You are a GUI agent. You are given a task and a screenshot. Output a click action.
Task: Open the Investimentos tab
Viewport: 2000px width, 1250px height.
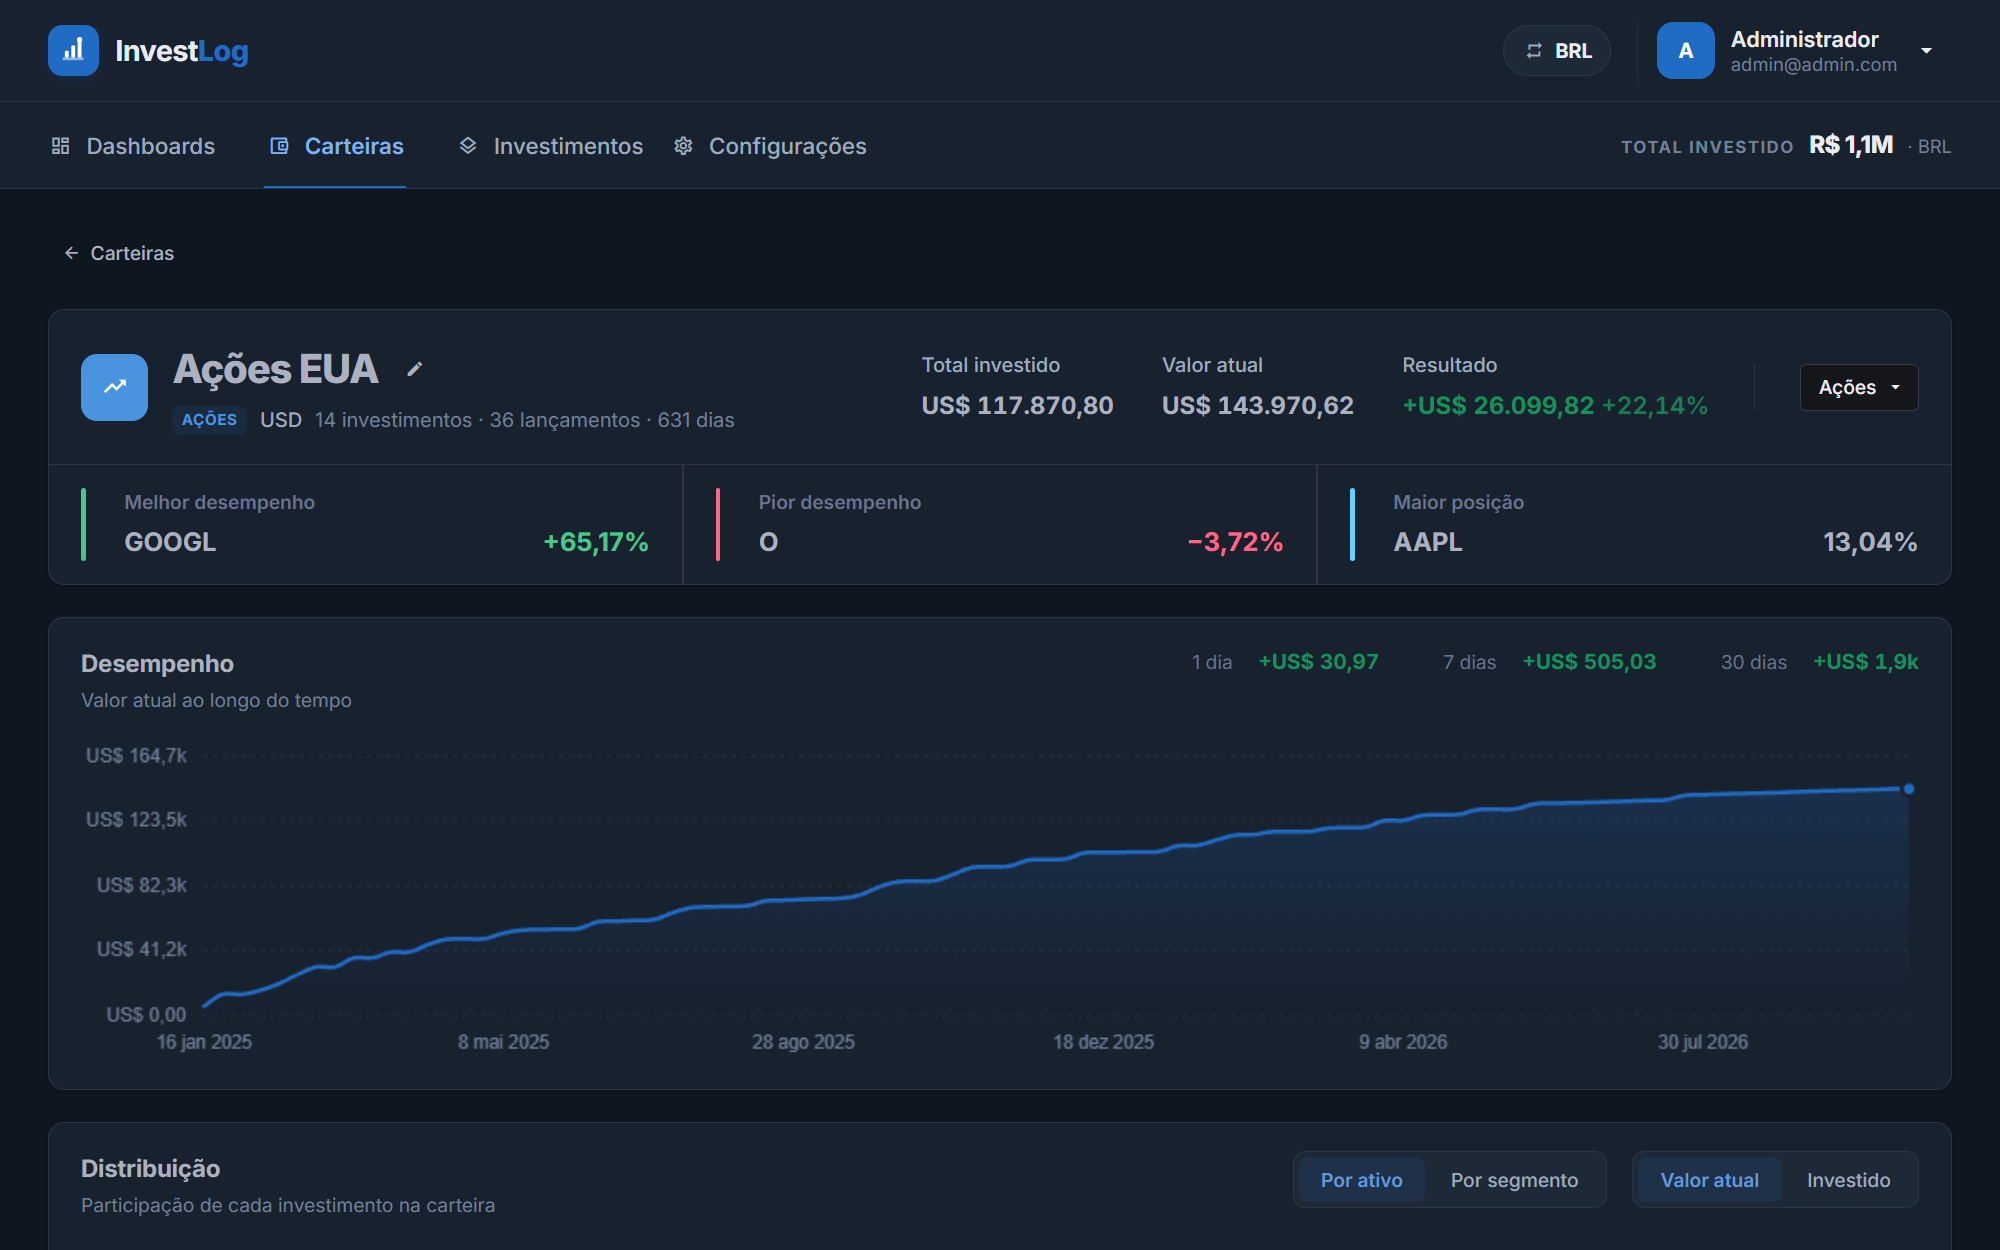pos(550,146)
